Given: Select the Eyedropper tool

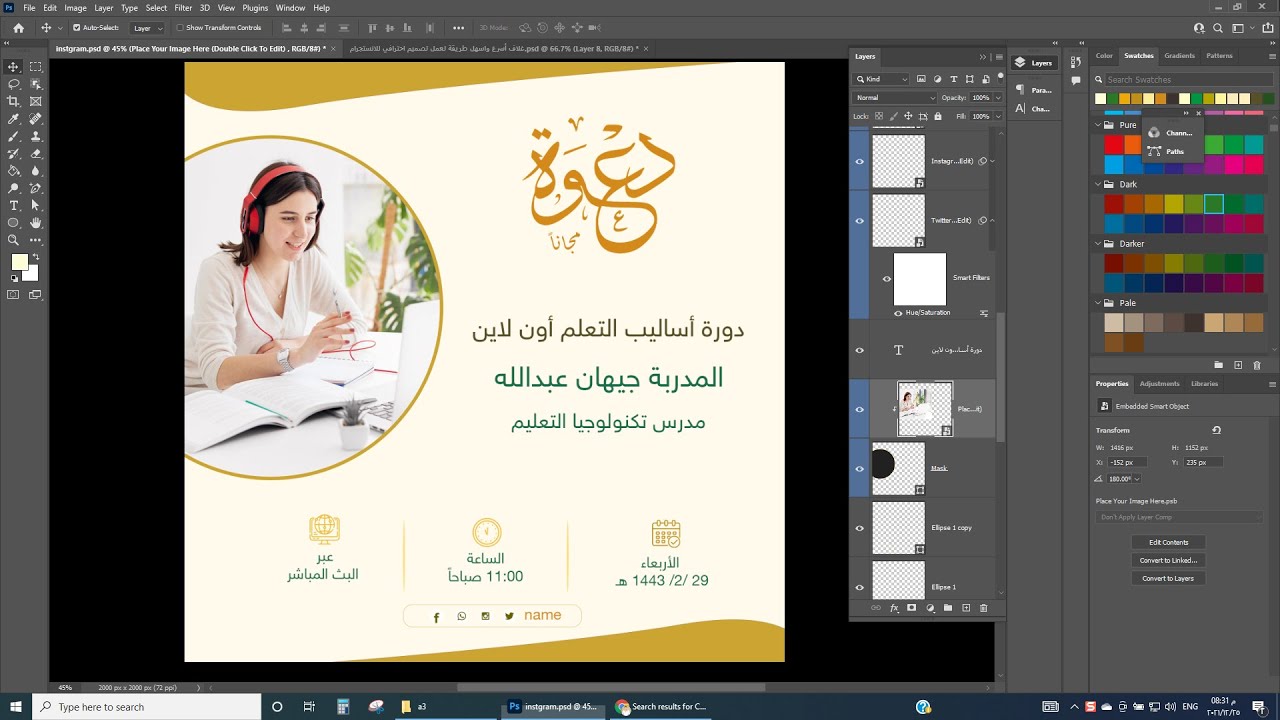Looking at the screenshot, I should (14, 119).
